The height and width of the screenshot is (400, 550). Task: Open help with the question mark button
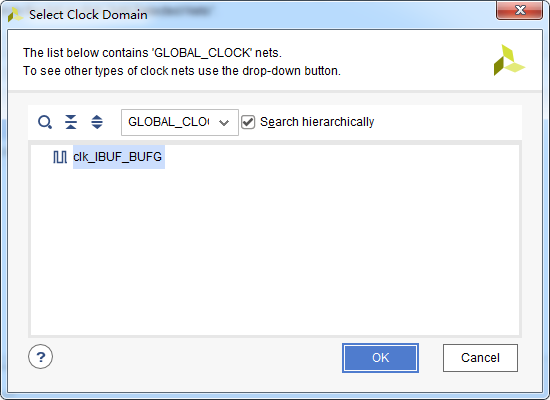(x=41, y=357)
